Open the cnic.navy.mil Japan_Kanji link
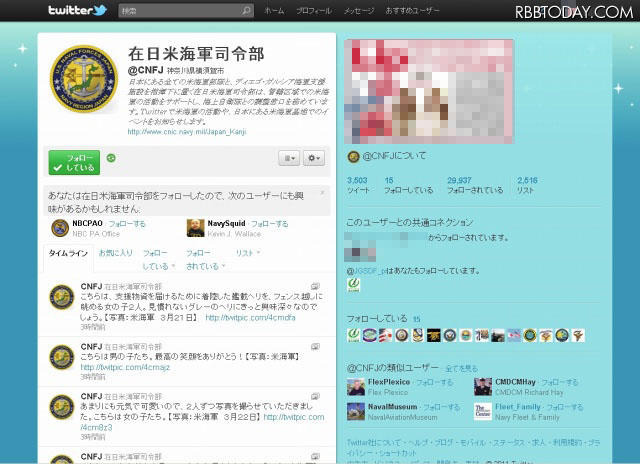This screenshot has height=464, width=640. tap(187, 132)
